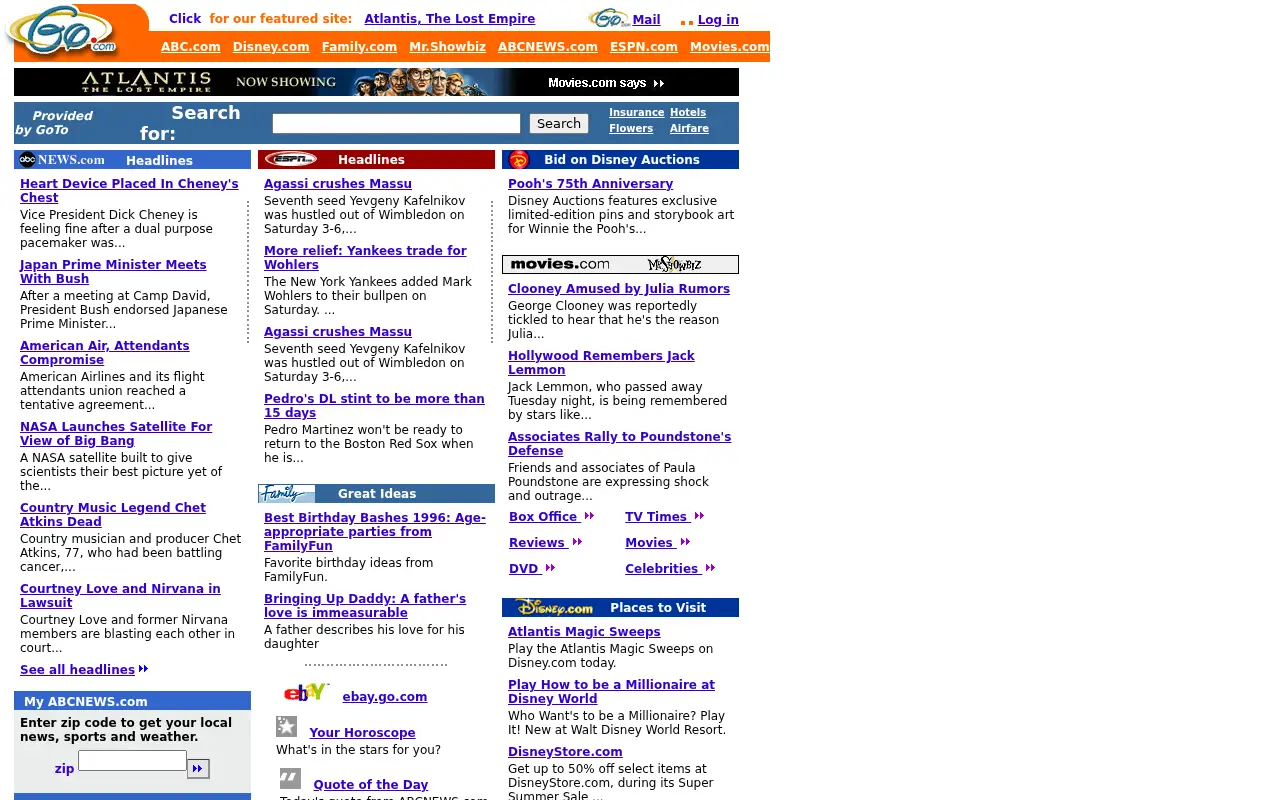Open Atlantis, The Lost Empire featured link
This screenshot has height=800, width=1280.
[x=450, y=19]
